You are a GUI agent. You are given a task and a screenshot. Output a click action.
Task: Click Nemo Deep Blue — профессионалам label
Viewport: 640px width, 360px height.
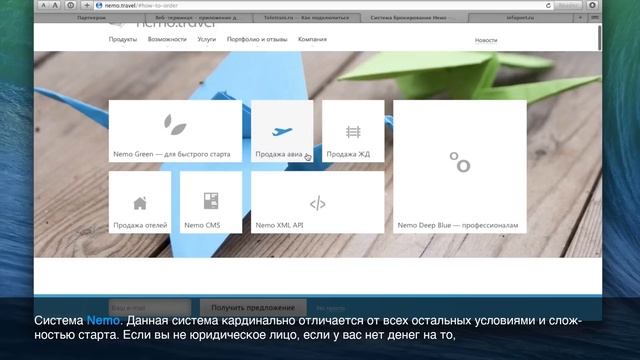458,225
